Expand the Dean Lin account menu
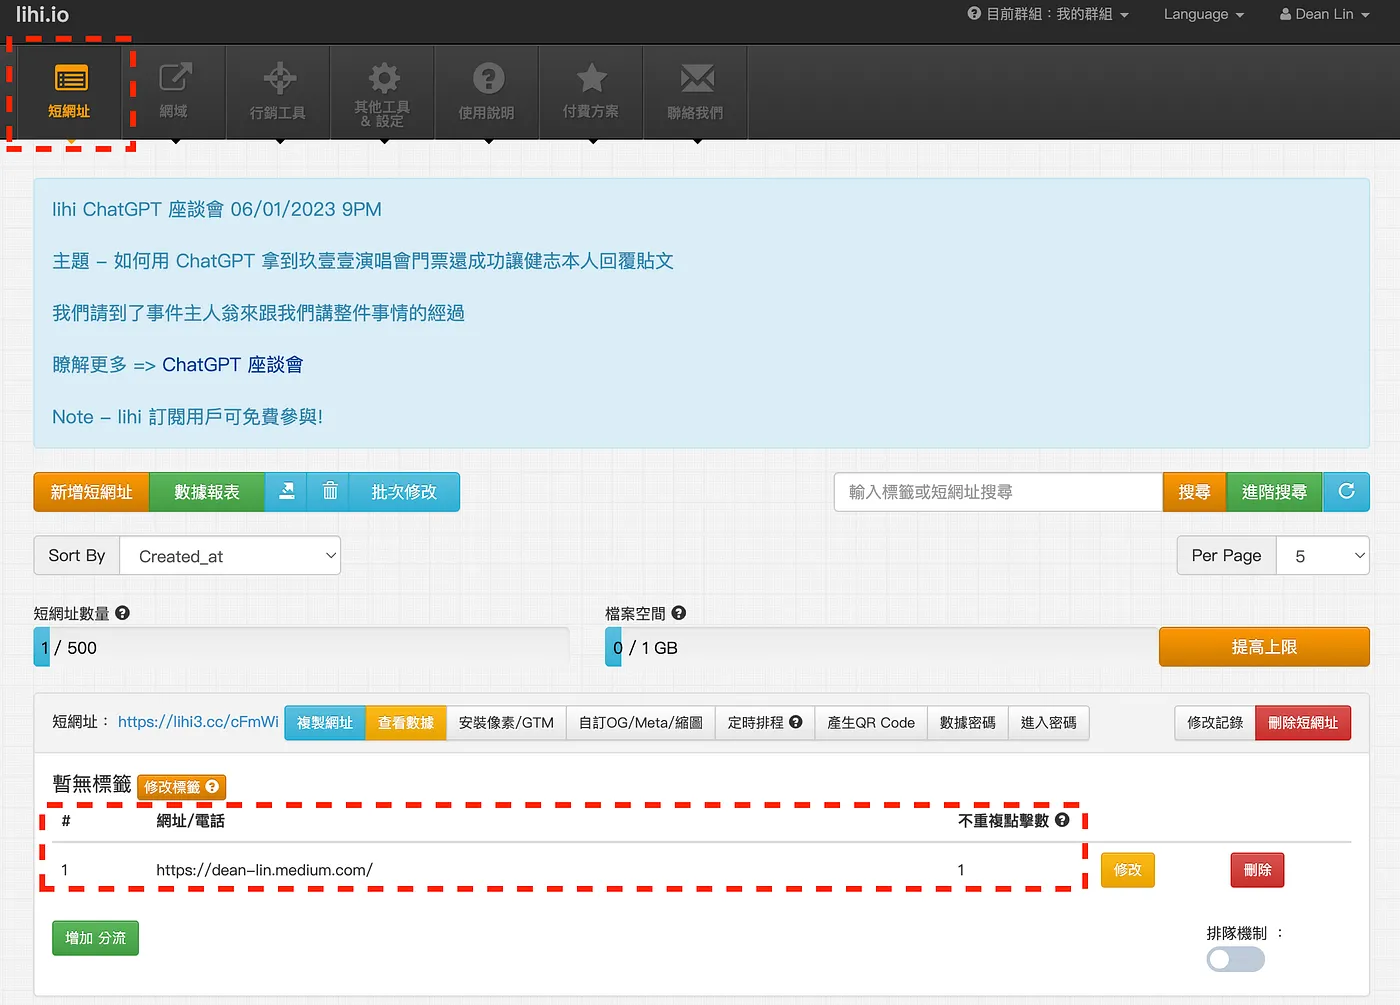Screen dimensions: 1400x1005 tap(1324, 14)
